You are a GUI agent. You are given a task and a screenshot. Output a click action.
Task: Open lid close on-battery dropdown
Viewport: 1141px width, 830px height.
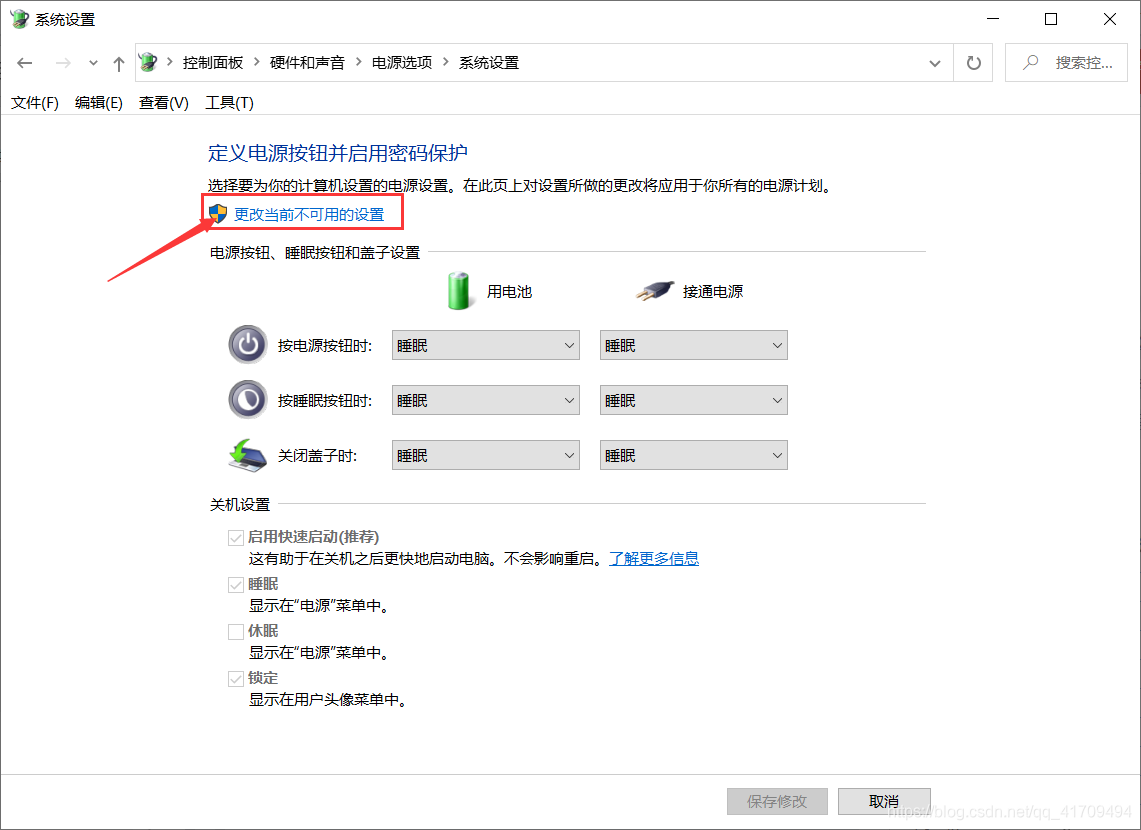point(485,455)
